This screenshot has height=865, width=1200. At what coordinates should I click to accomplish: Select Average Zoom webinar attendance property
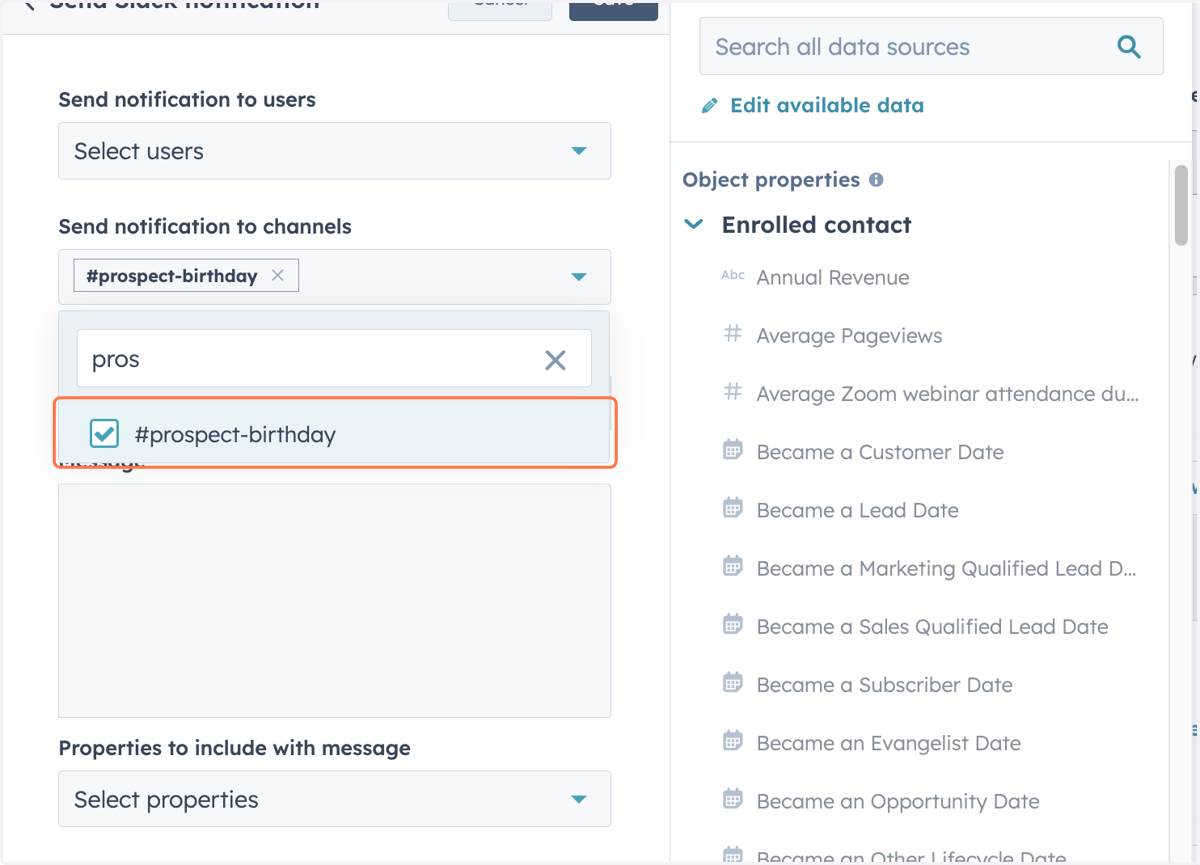pyautogui.click(x=947, y=394)
